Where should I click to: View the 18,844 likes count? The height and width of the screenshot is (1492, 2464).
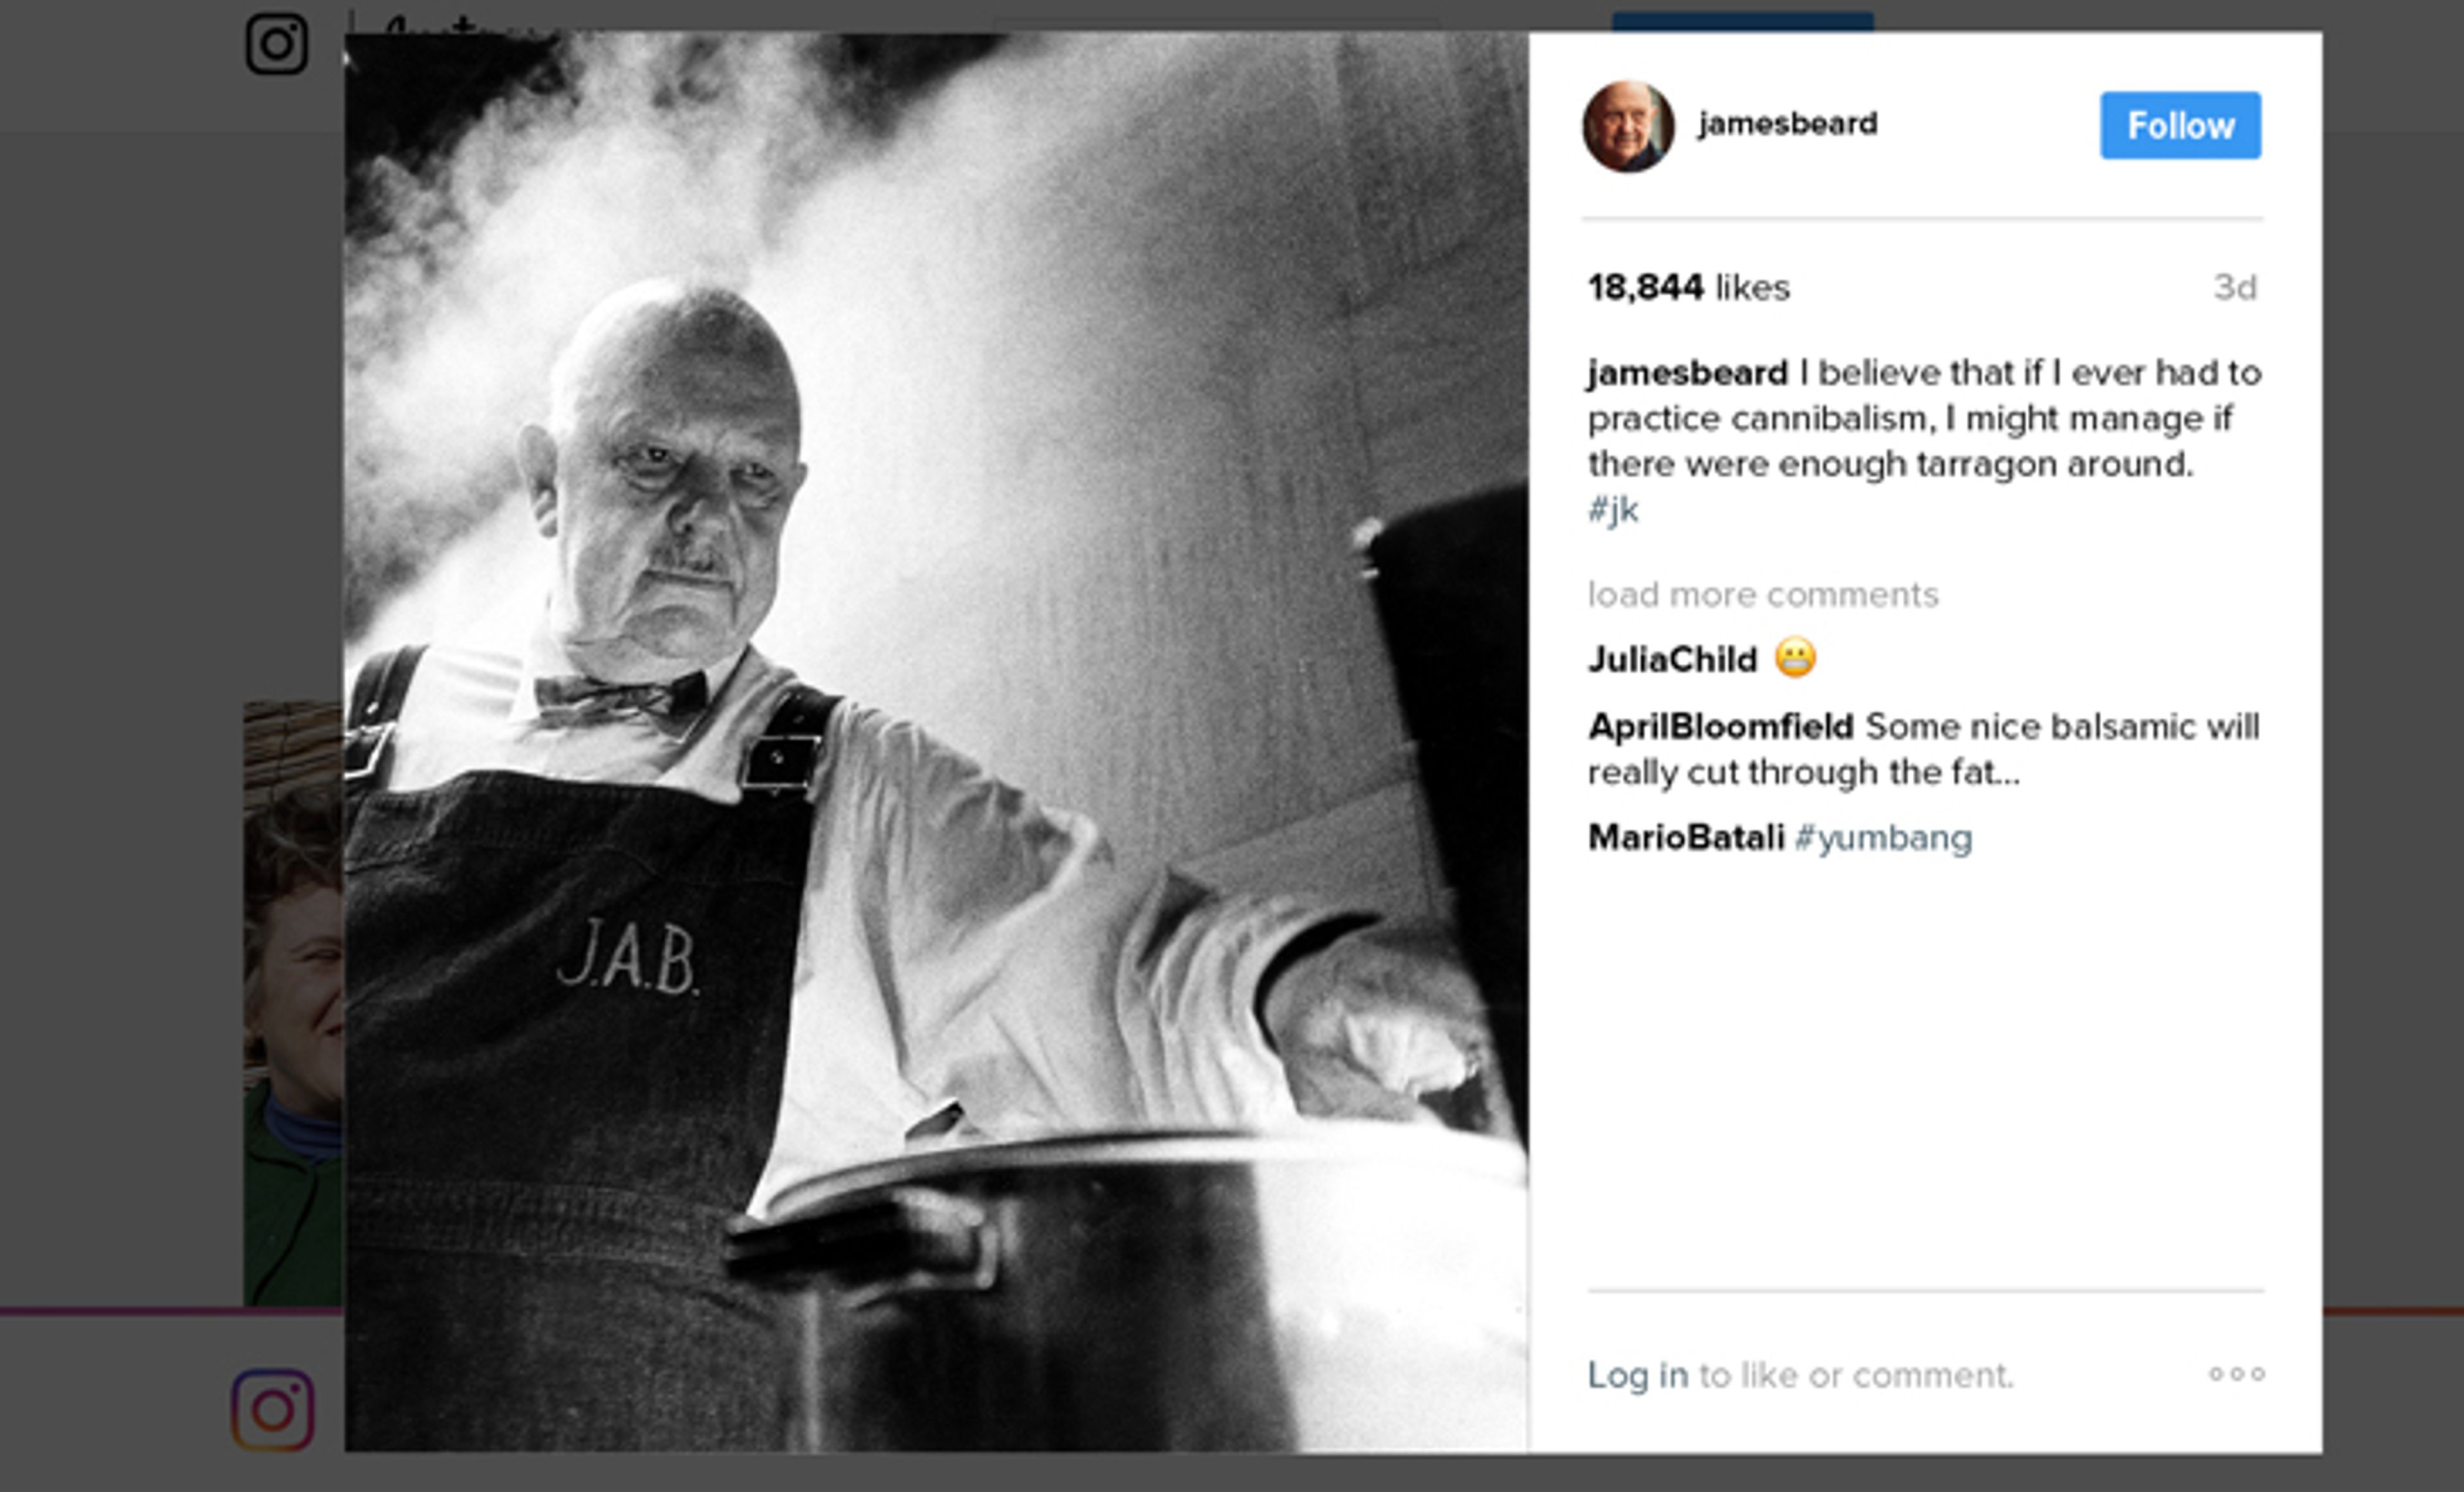click(1689, 288)
